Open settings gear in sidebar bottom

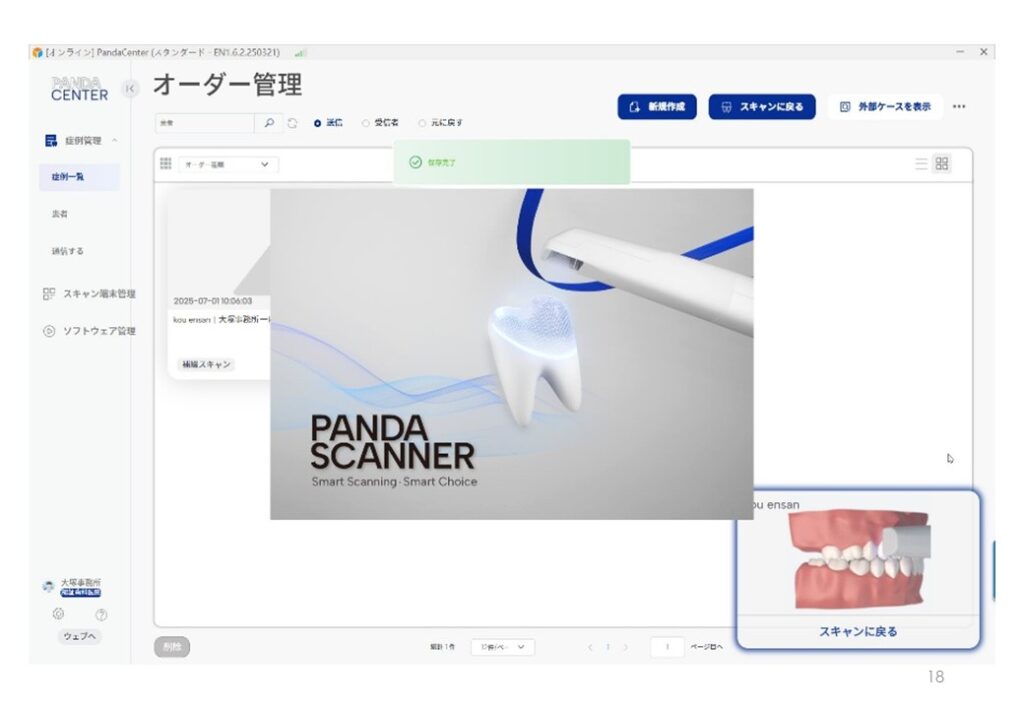click(58, 615)
